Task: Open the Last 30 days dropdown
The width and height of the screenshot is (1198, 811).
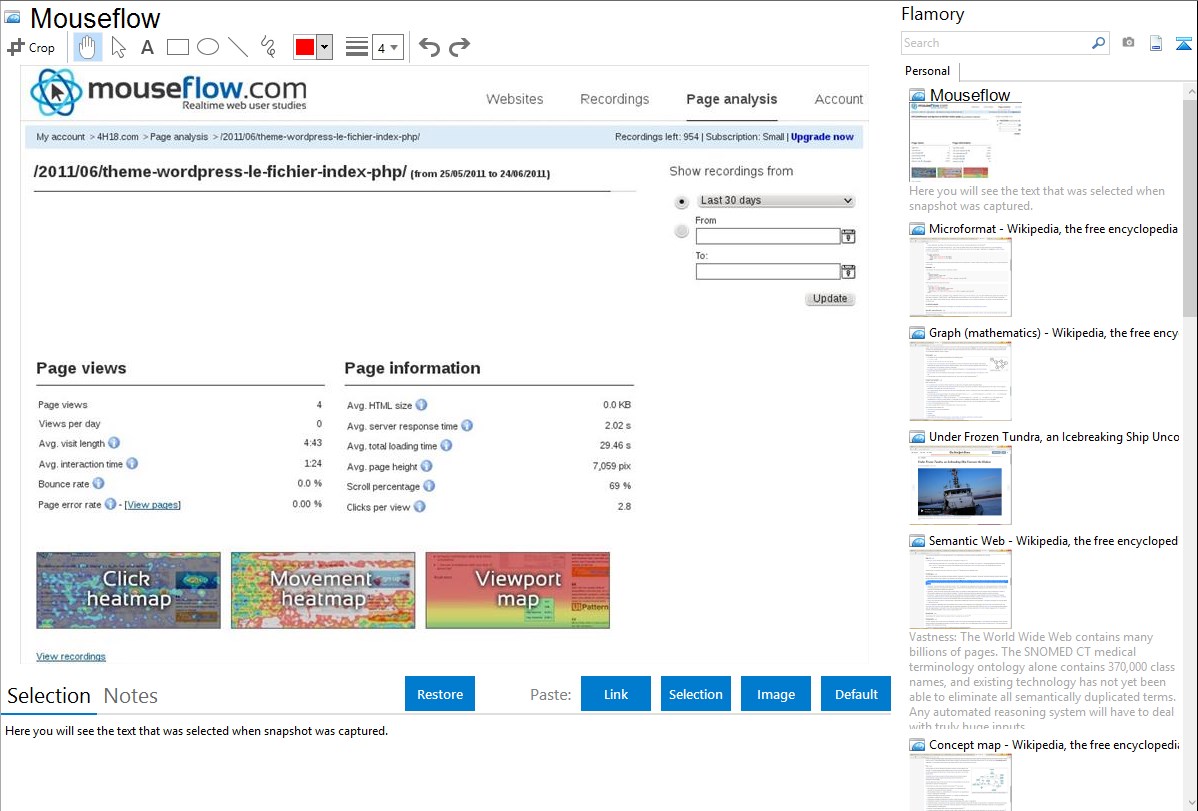Action: (775, 200)
